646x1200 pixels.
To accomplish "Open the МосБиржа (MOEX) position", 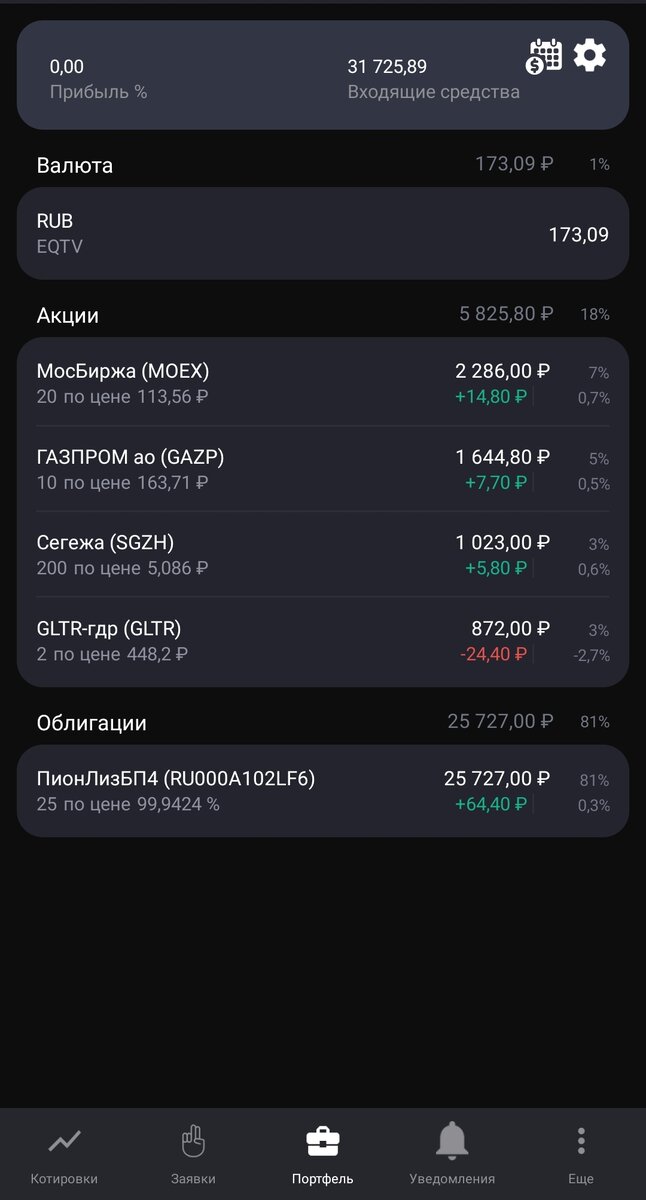I will point(323,383).
